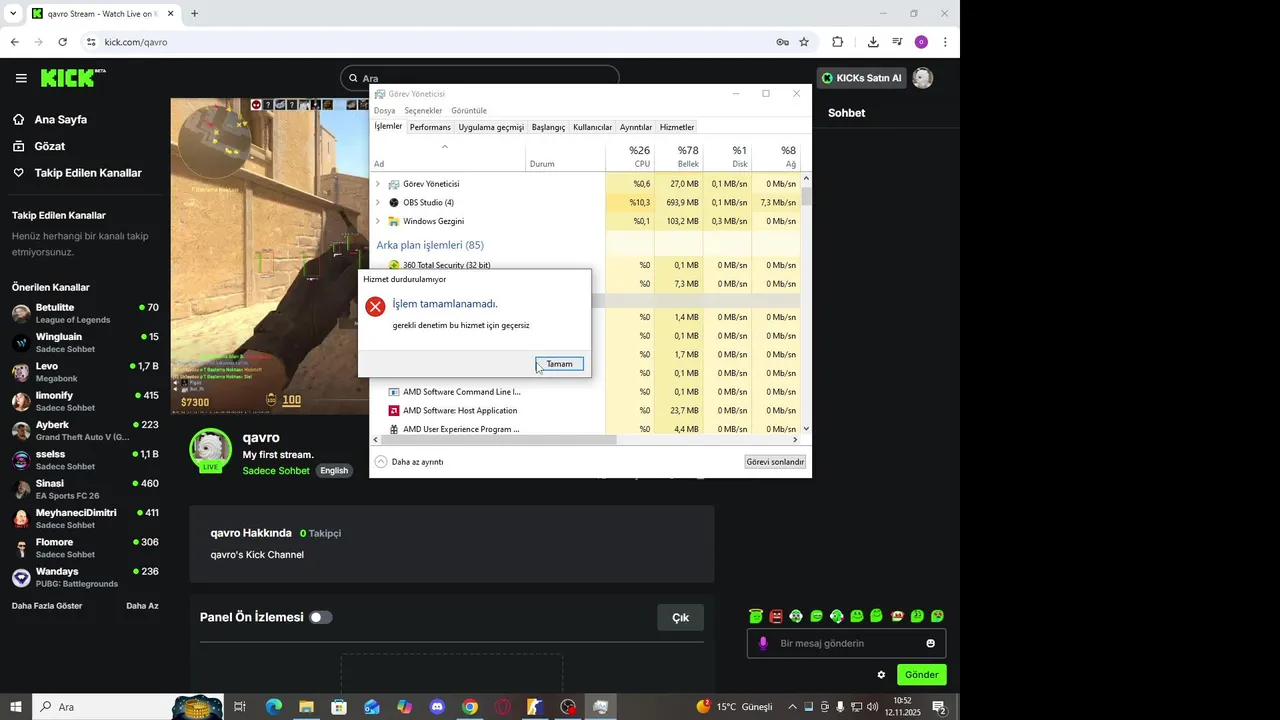Show more channels with Daha Fazla Göster

(x=47, y=606)
